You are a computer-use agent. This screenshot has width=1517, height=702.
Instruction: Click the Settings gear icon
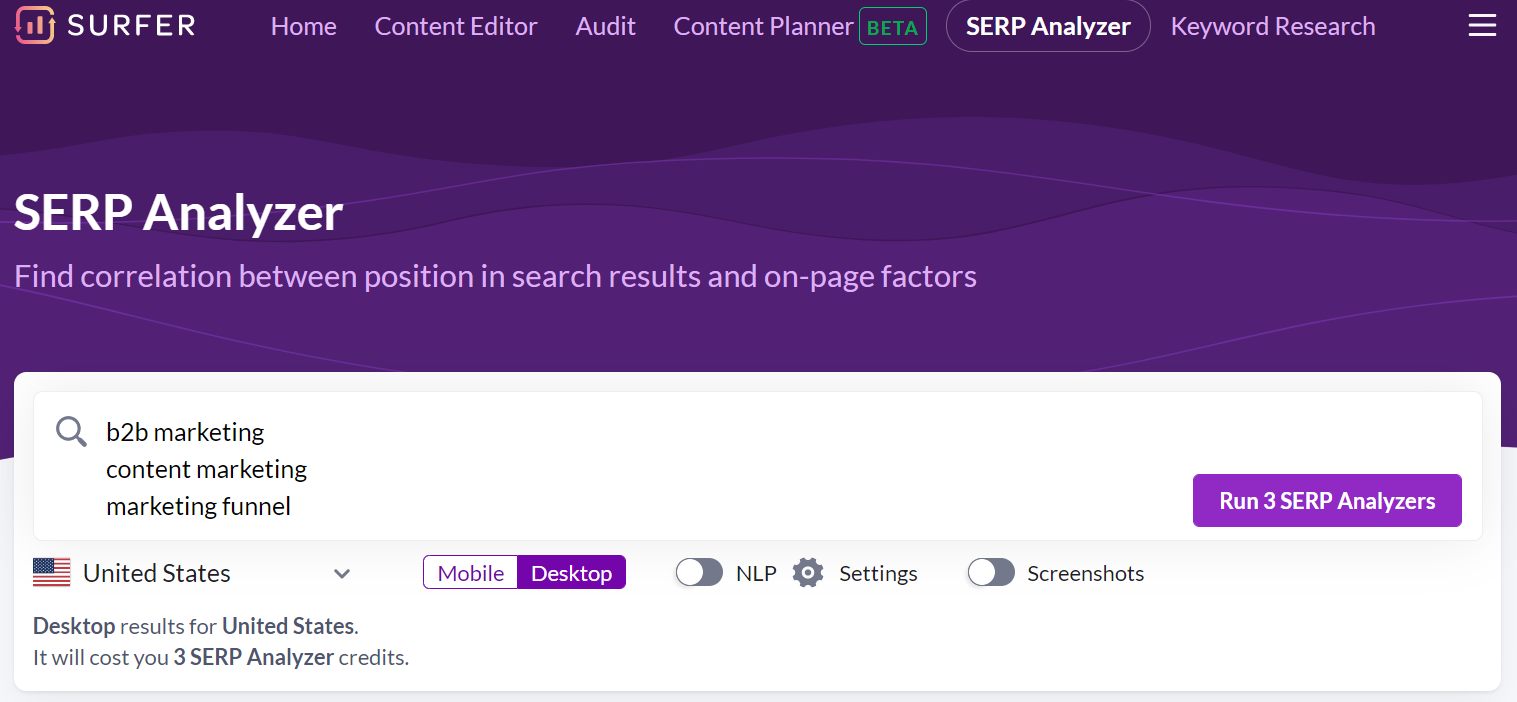[x=808, y=573]
